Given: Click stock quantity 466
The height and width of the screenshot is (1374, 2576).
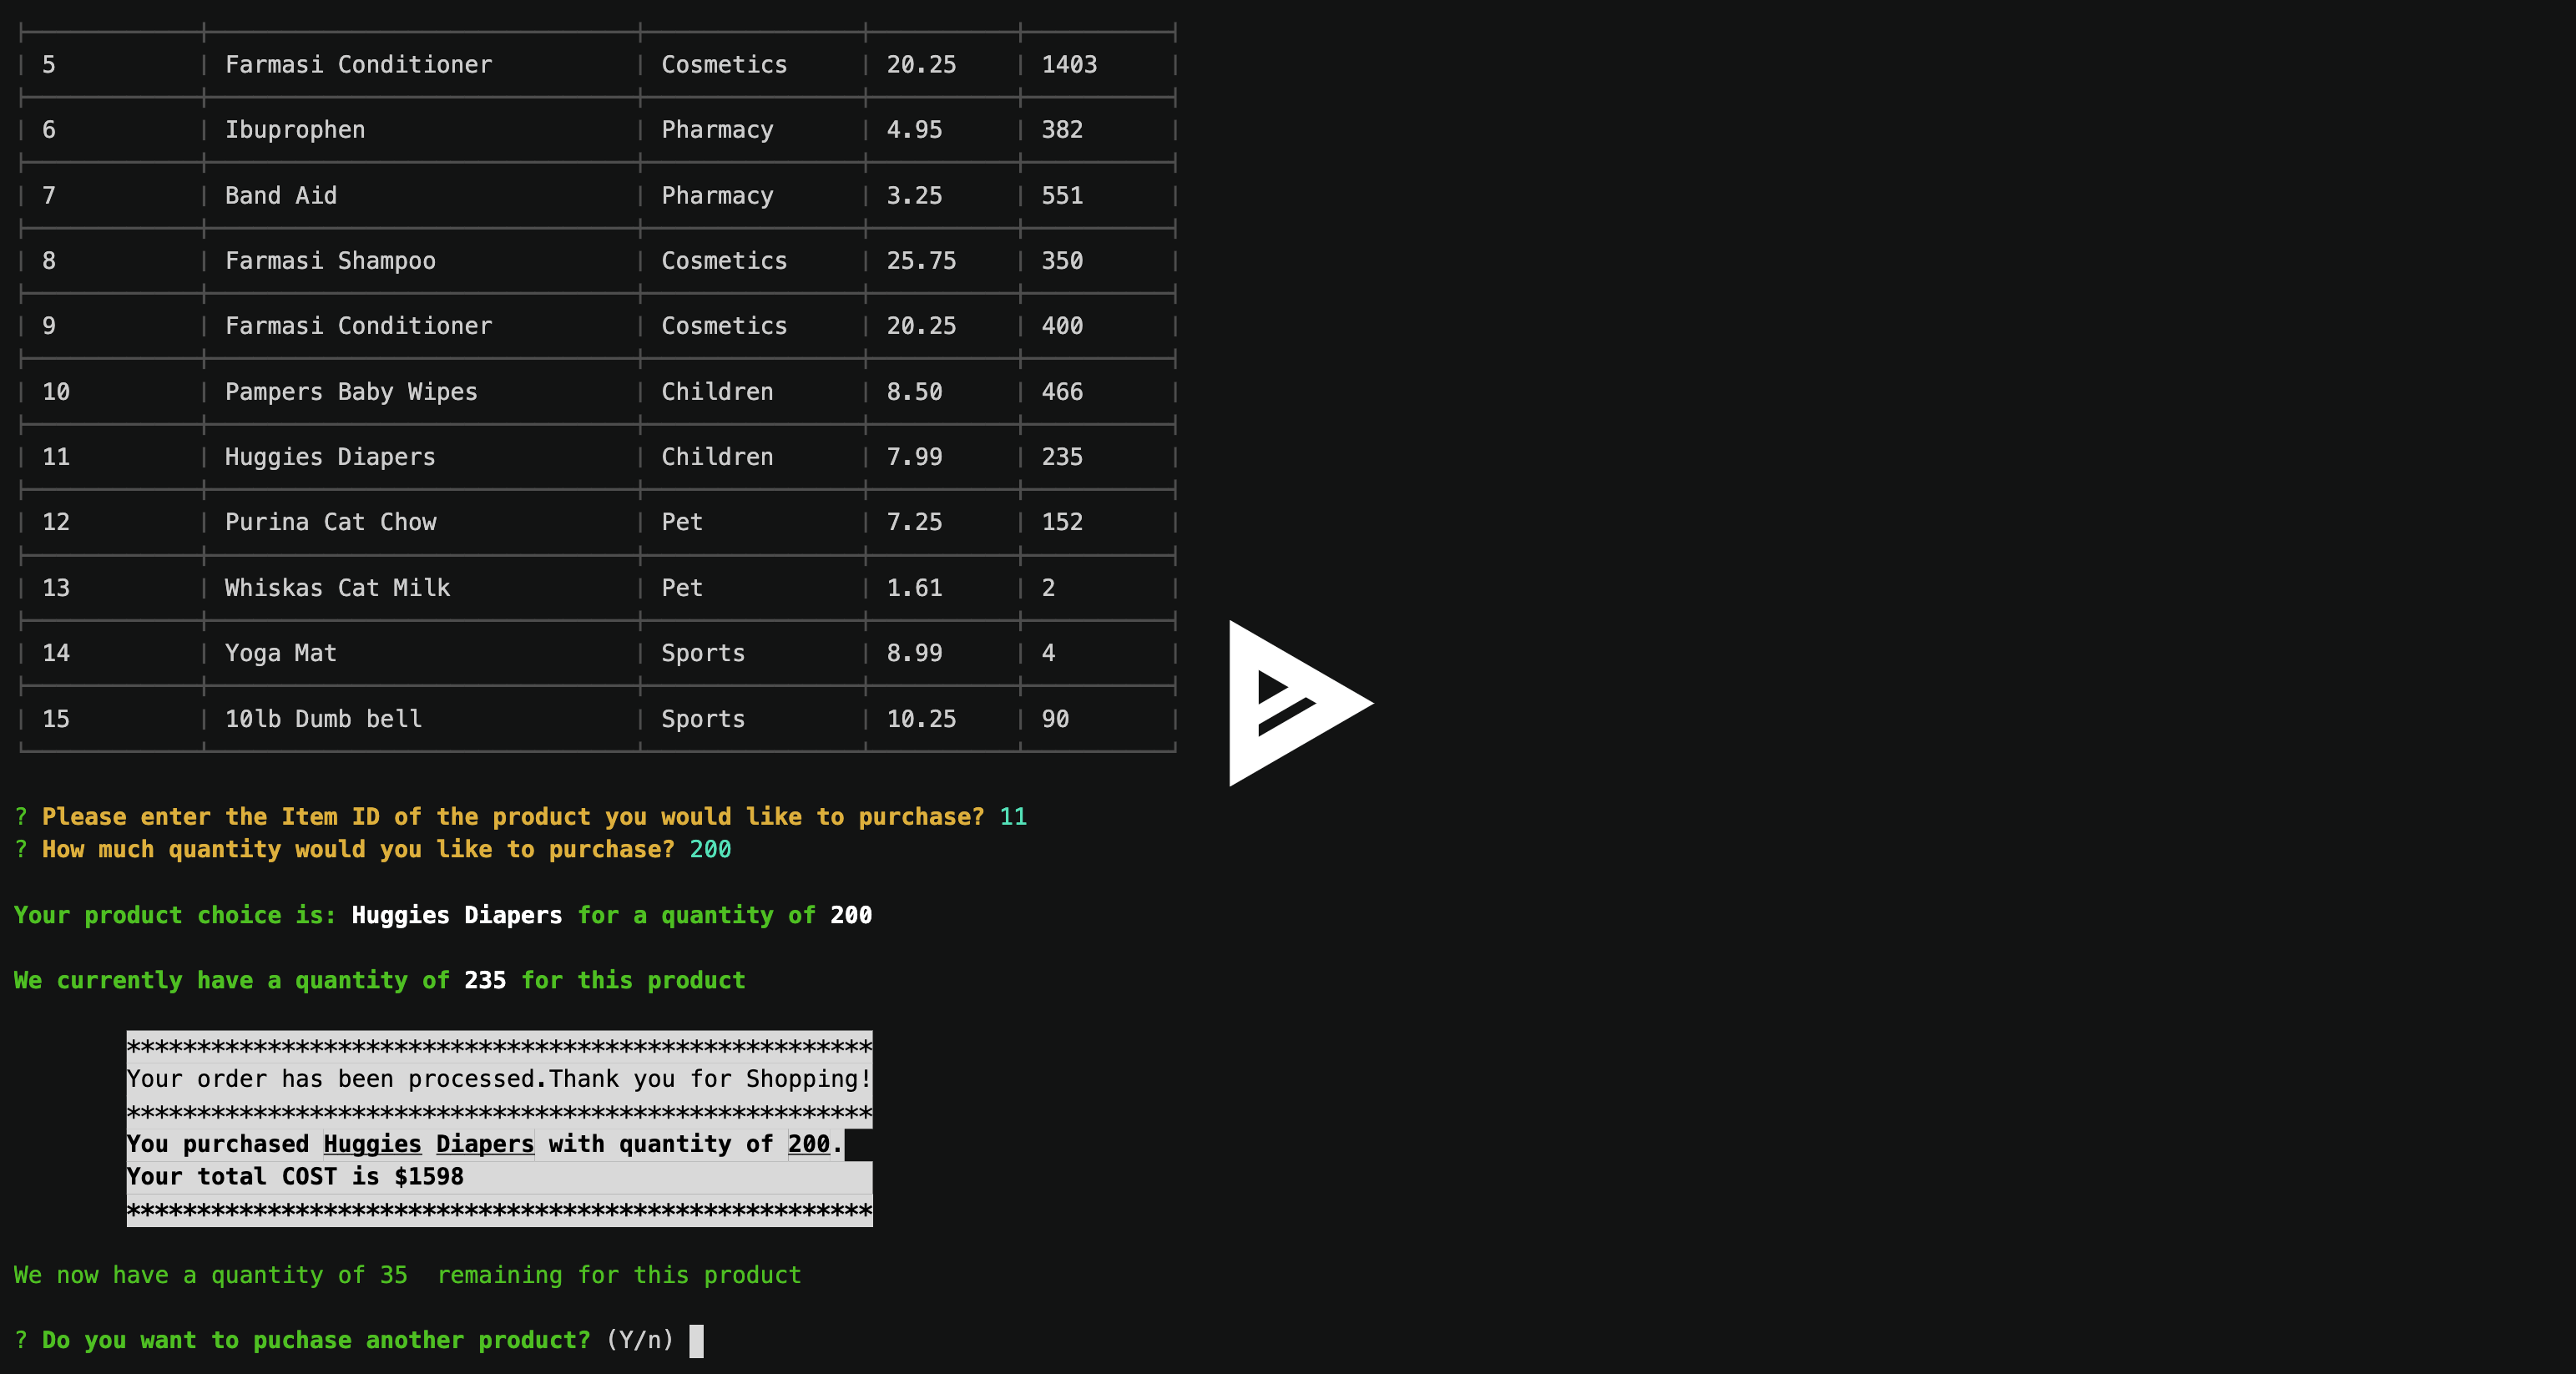Looking at the screenshot, I should [x=1062, y=392].
